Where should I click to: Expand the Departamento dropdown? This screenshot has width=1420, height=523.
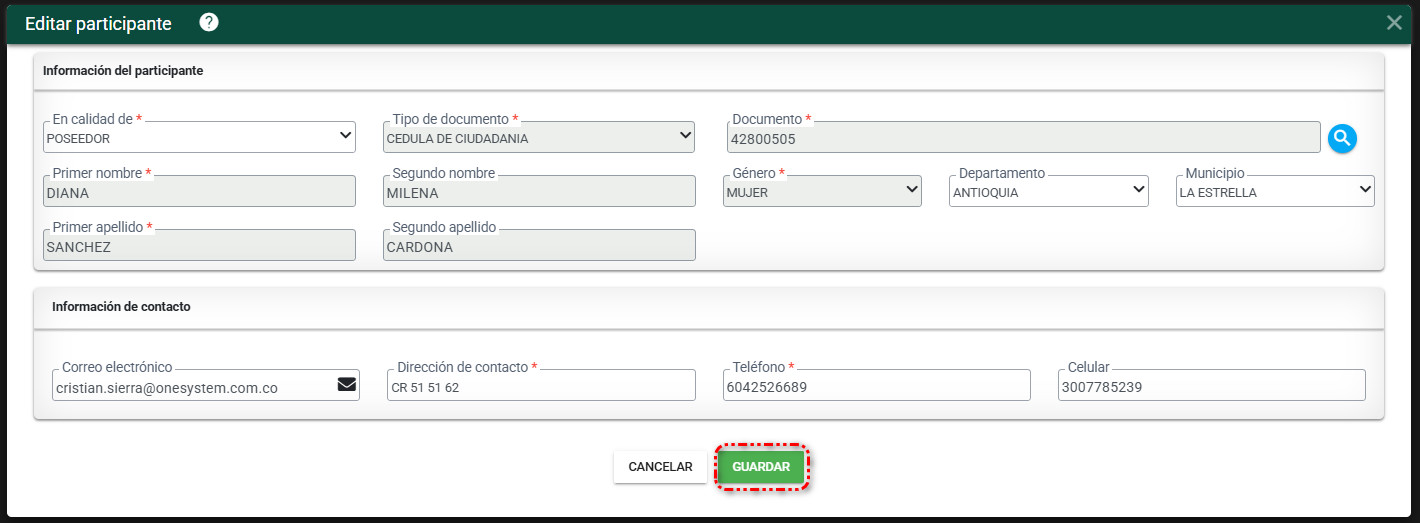coord(1048,191)
